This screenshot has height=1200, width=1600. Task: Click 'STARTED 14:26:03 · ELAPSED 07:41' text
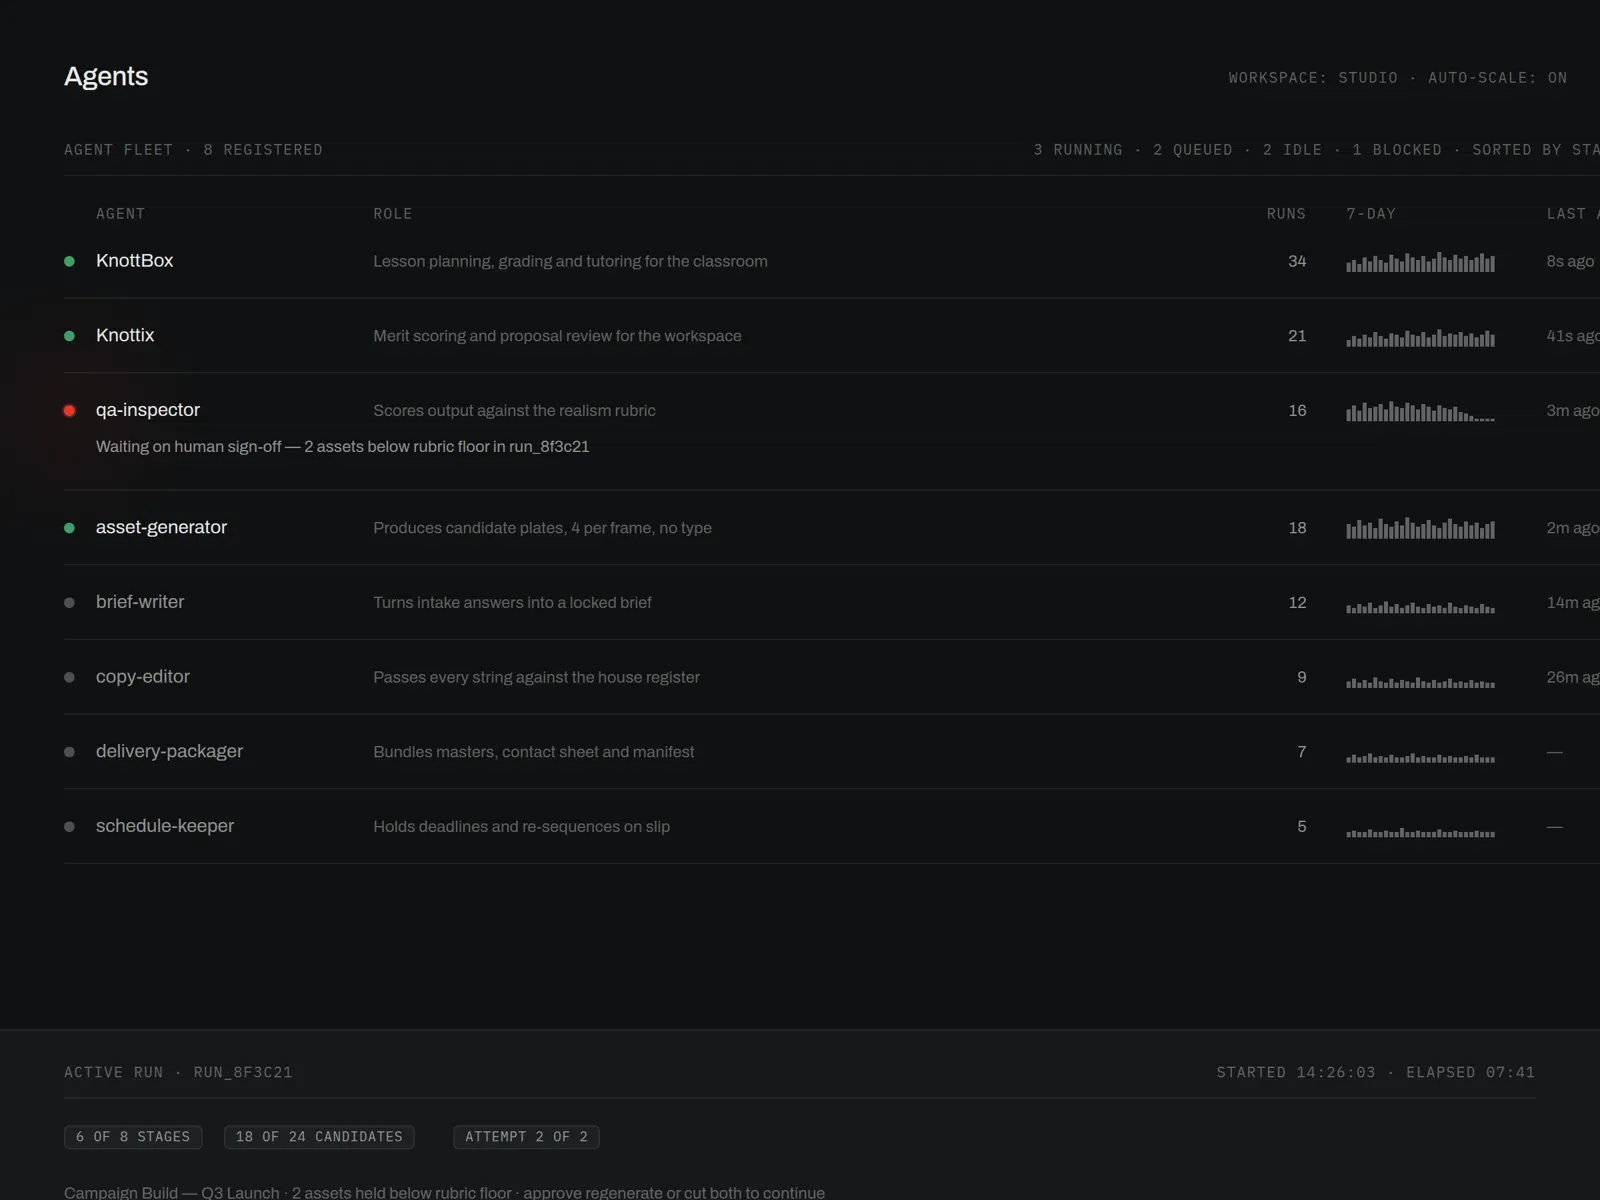(x=1375, y=1073)
